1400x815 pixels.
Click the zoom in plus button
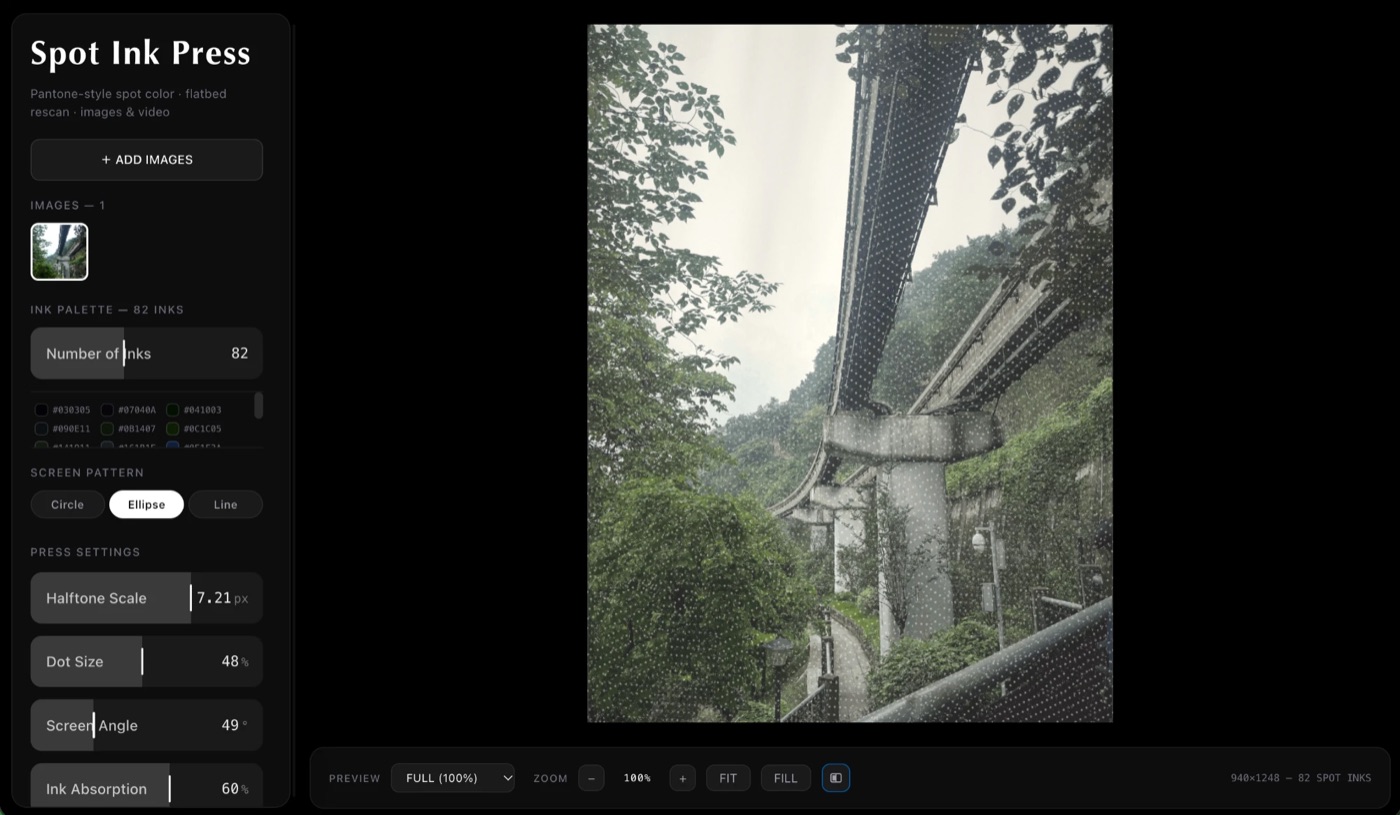pyautogui.click(x=683, y=778)
